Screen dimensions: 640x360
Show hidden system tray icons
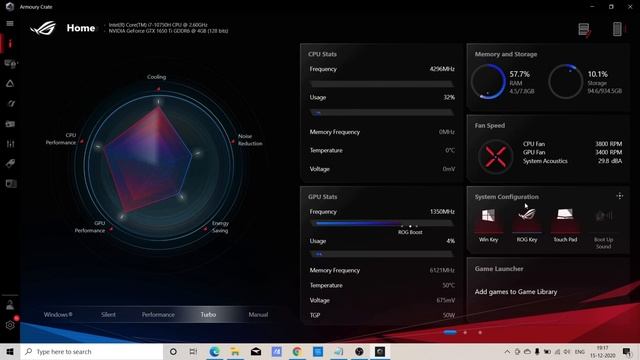(x=507, y=351)
